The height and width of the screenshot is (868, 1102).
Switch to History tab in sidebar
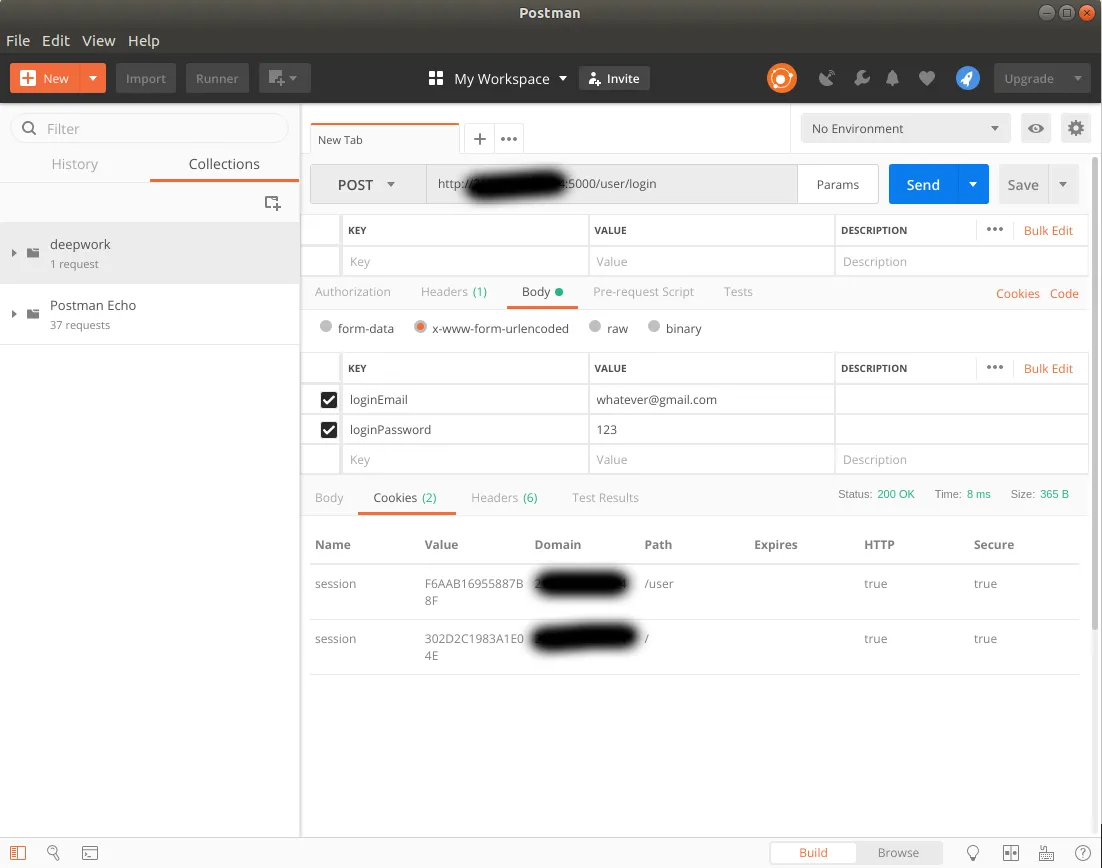[74, 164]
